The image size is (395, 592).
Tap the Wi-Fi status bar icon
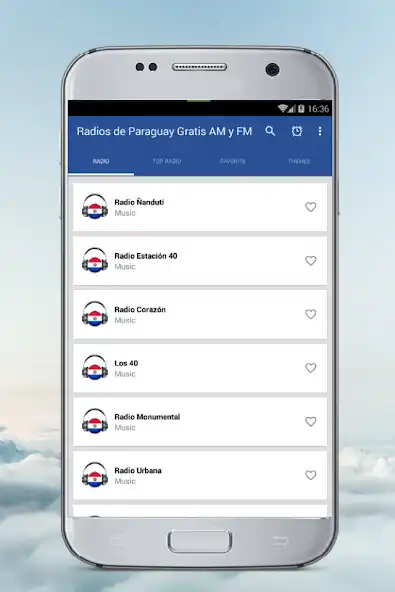click(282, 109)
